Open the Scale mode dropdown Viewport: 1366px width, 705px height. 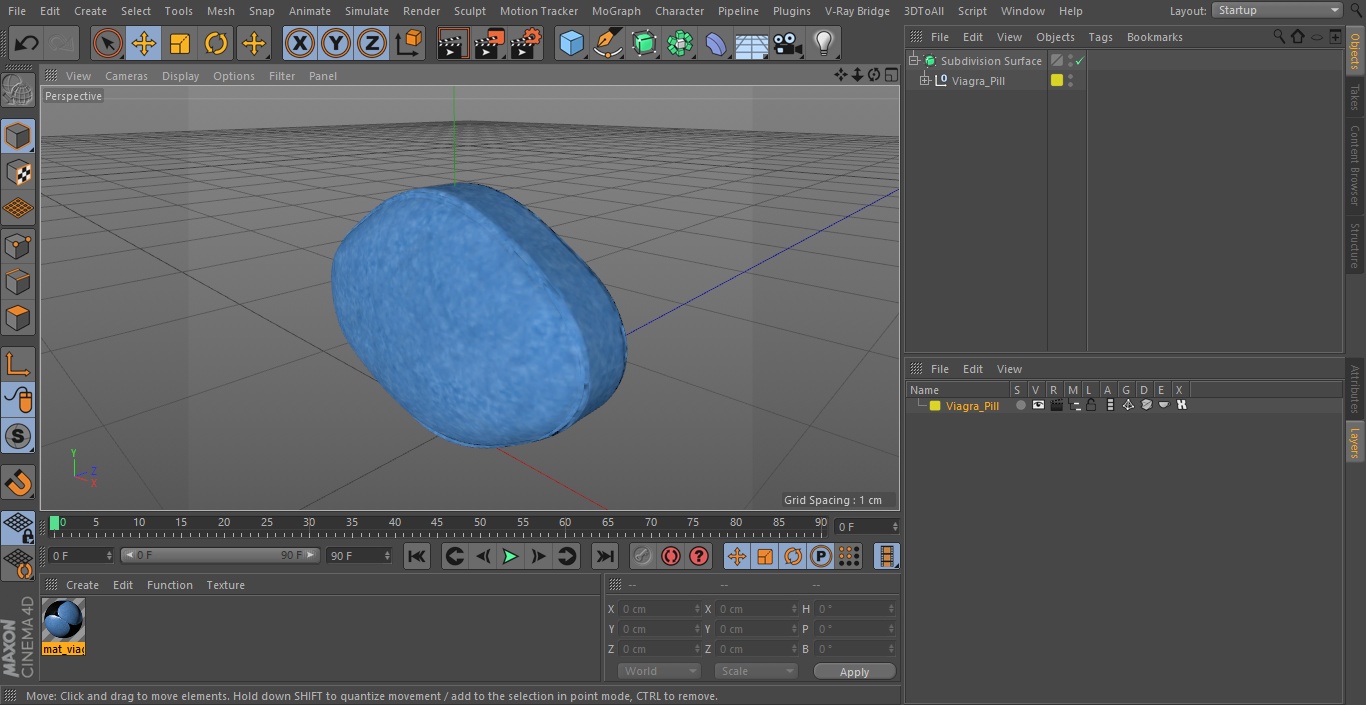point(756,671)
